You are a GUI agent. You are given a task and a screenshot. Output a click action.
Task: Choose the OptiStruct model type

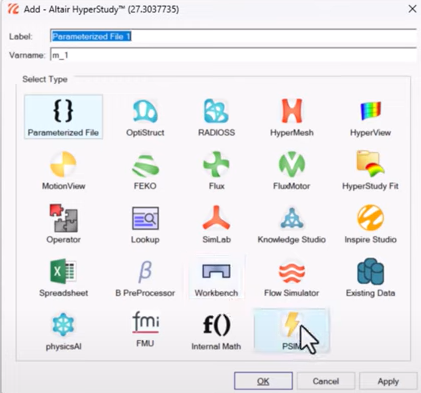[145, 117]
